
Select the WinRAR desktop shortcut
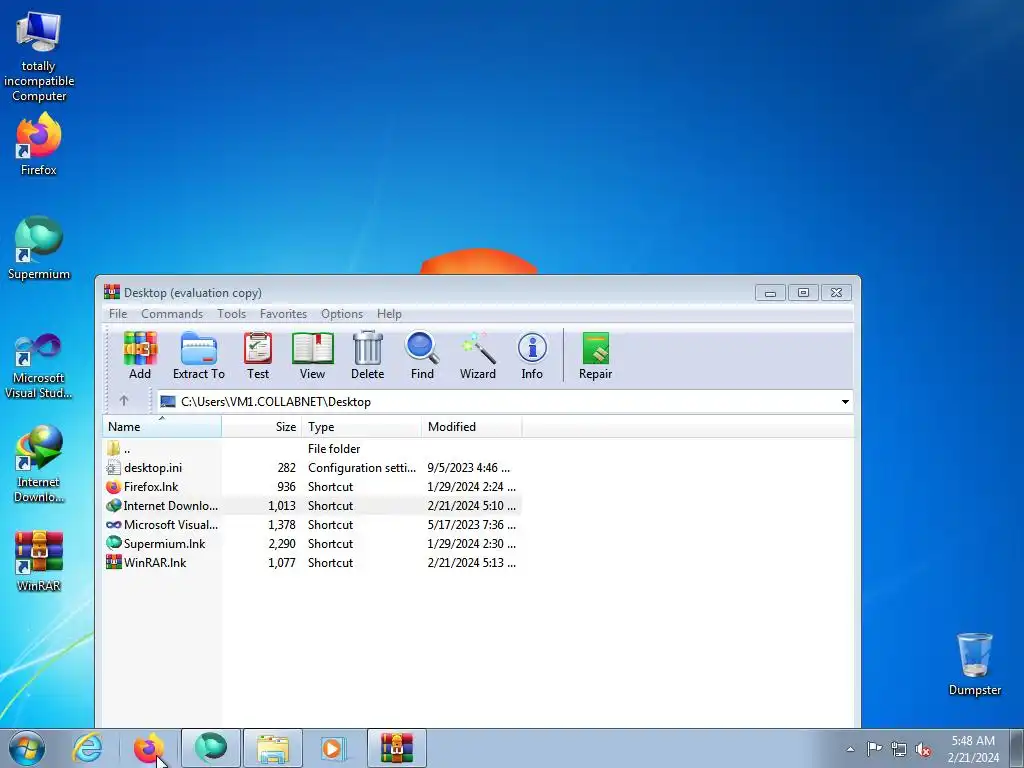[39, 560]
